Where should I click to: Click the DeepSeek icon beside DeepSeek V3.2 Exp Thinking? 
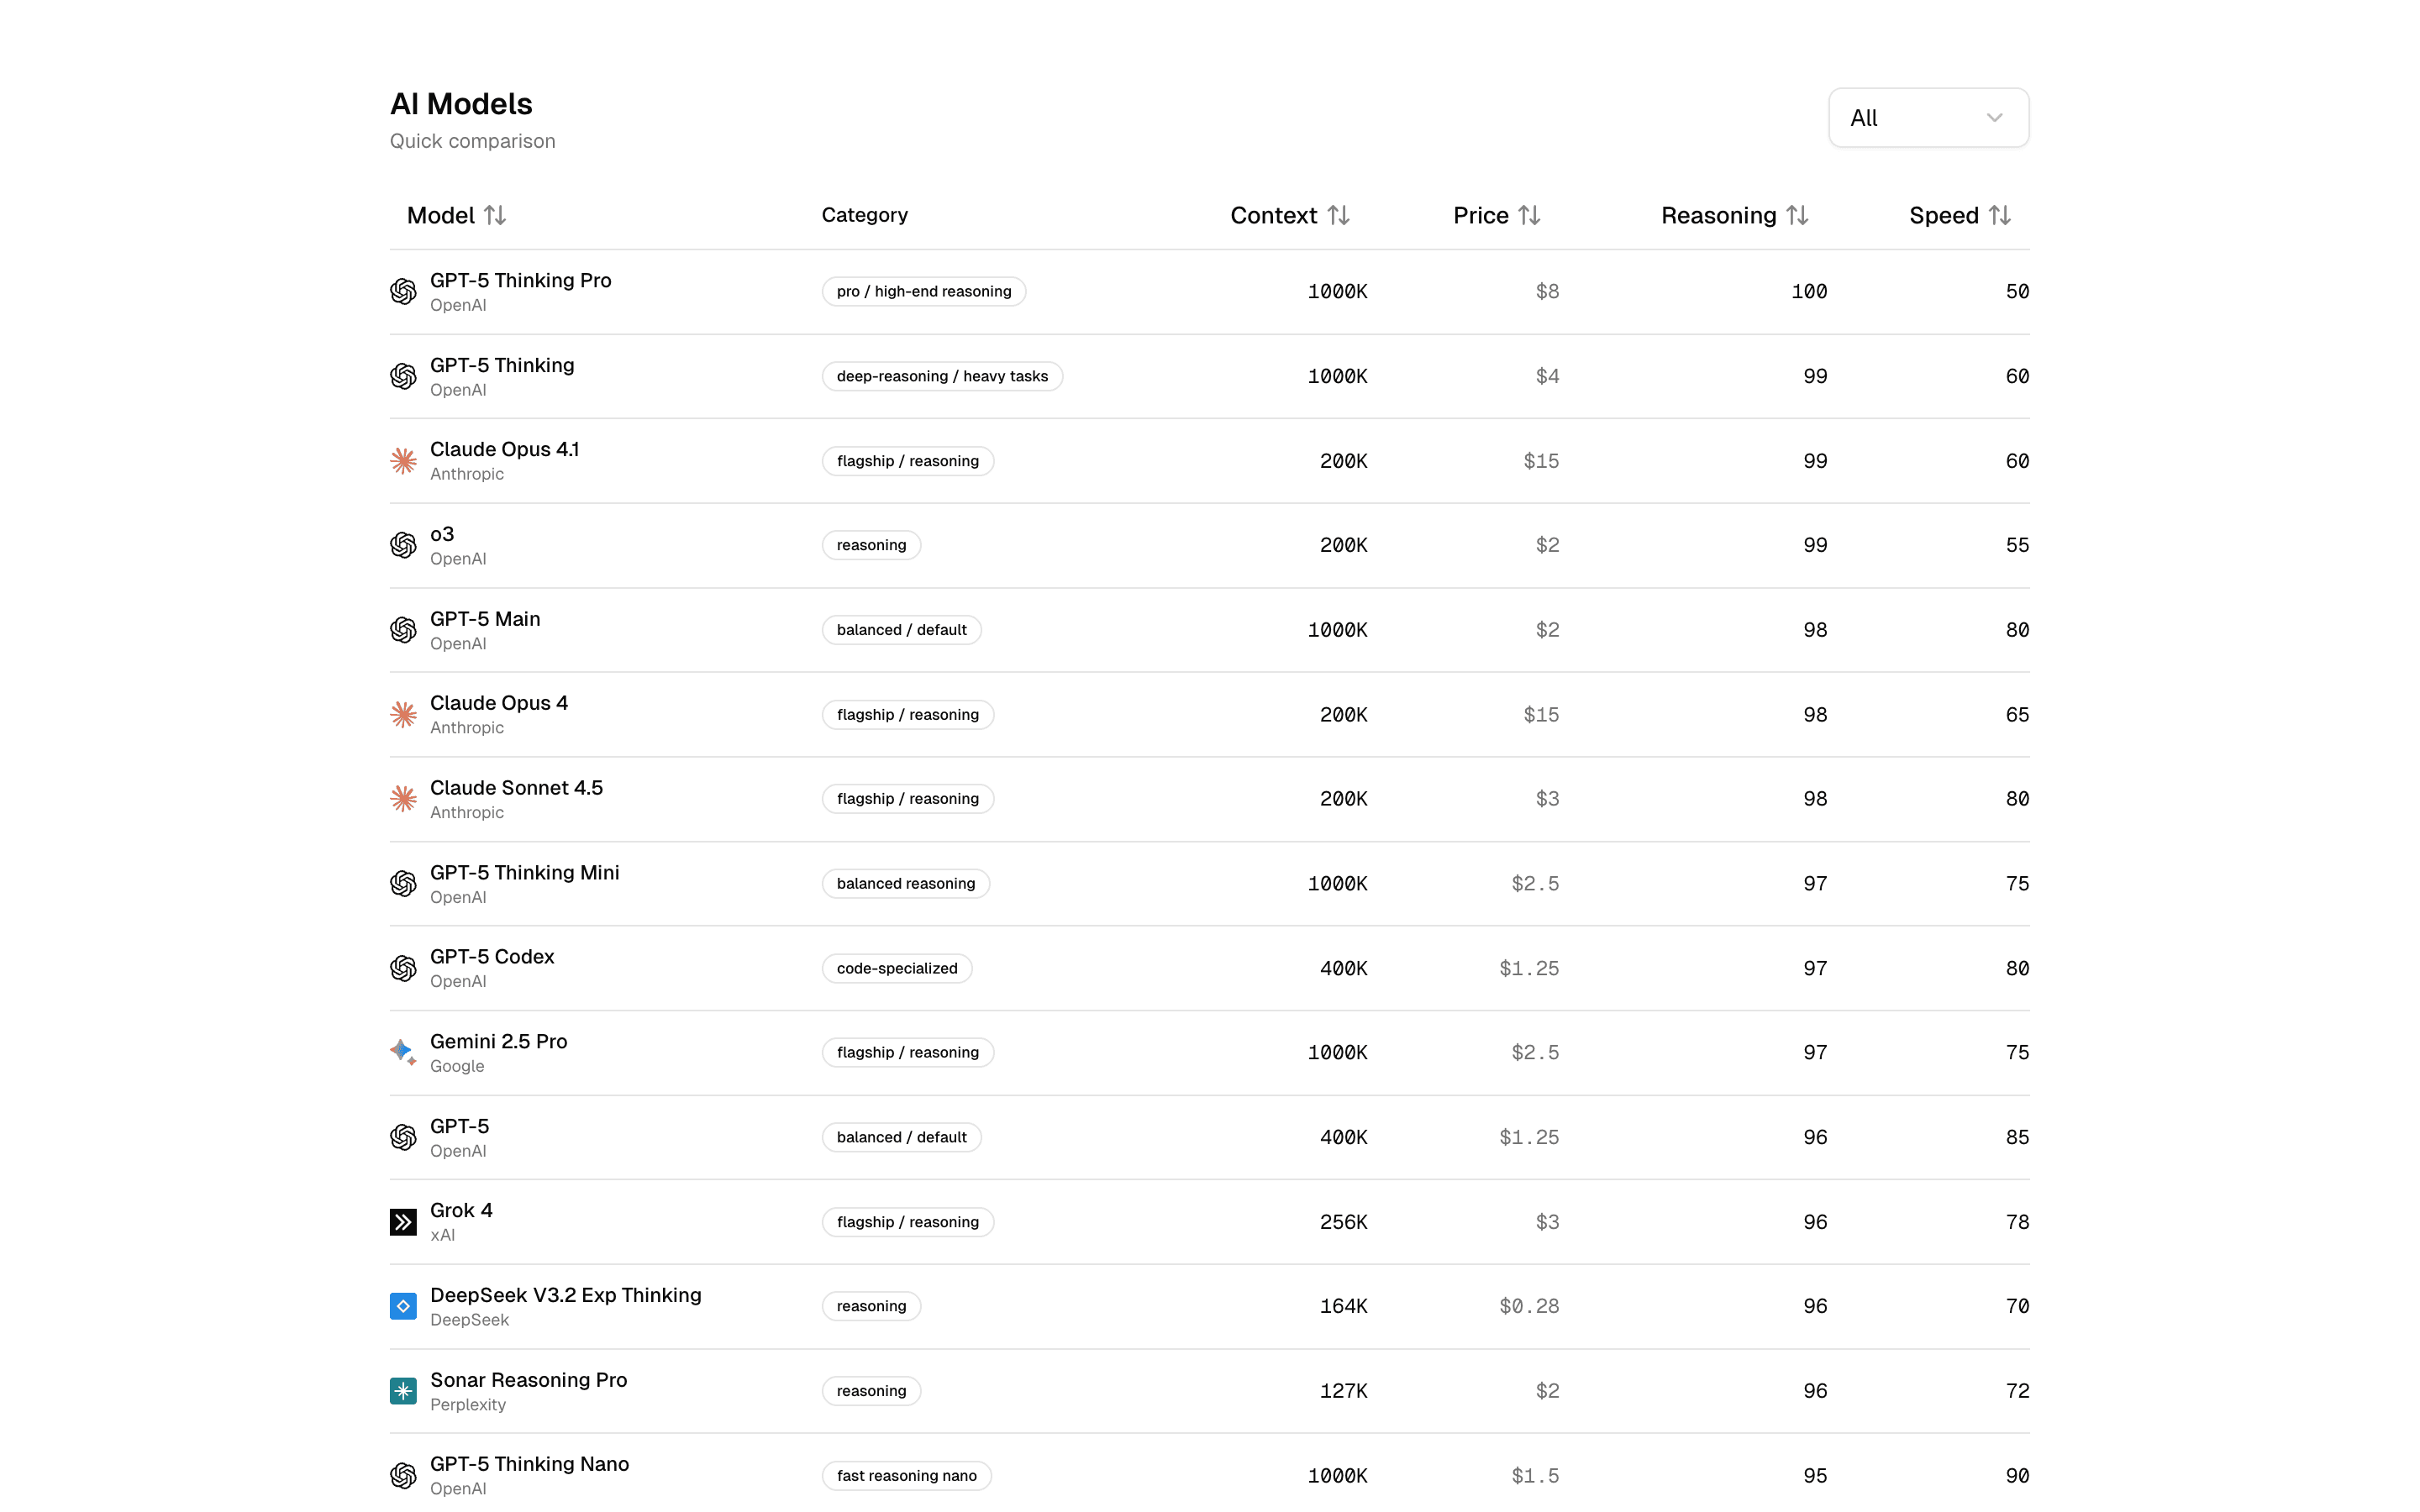tap(403, 1306)
